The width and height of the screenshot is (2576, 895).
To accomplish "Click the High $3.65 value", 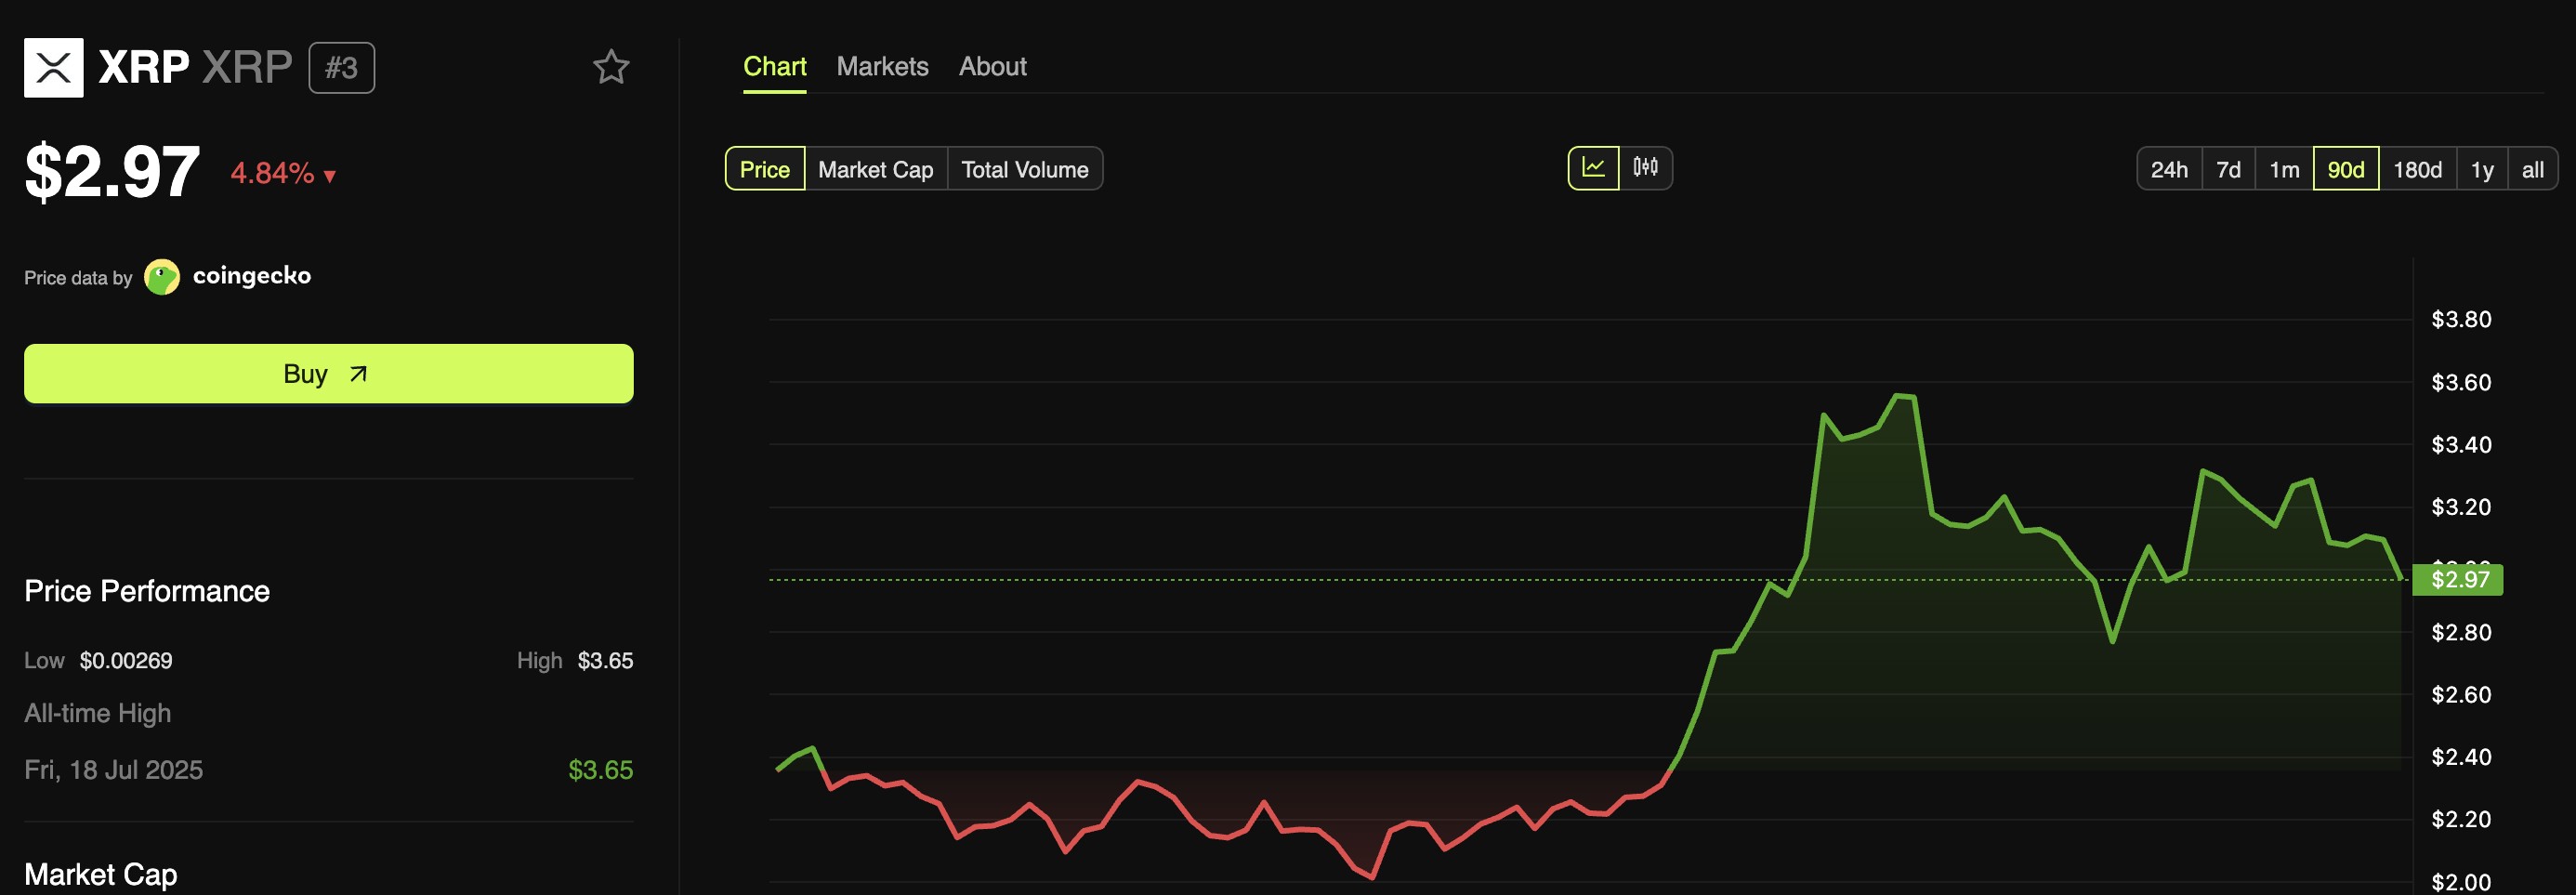I will pyautogui.click(x=605, y=660).
